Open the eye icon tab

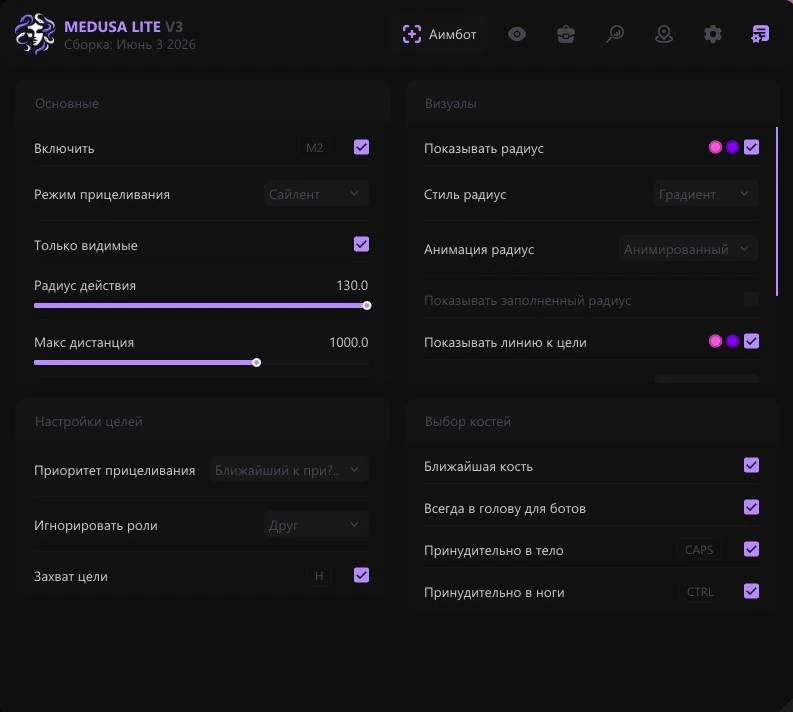(x=517, y=34)
